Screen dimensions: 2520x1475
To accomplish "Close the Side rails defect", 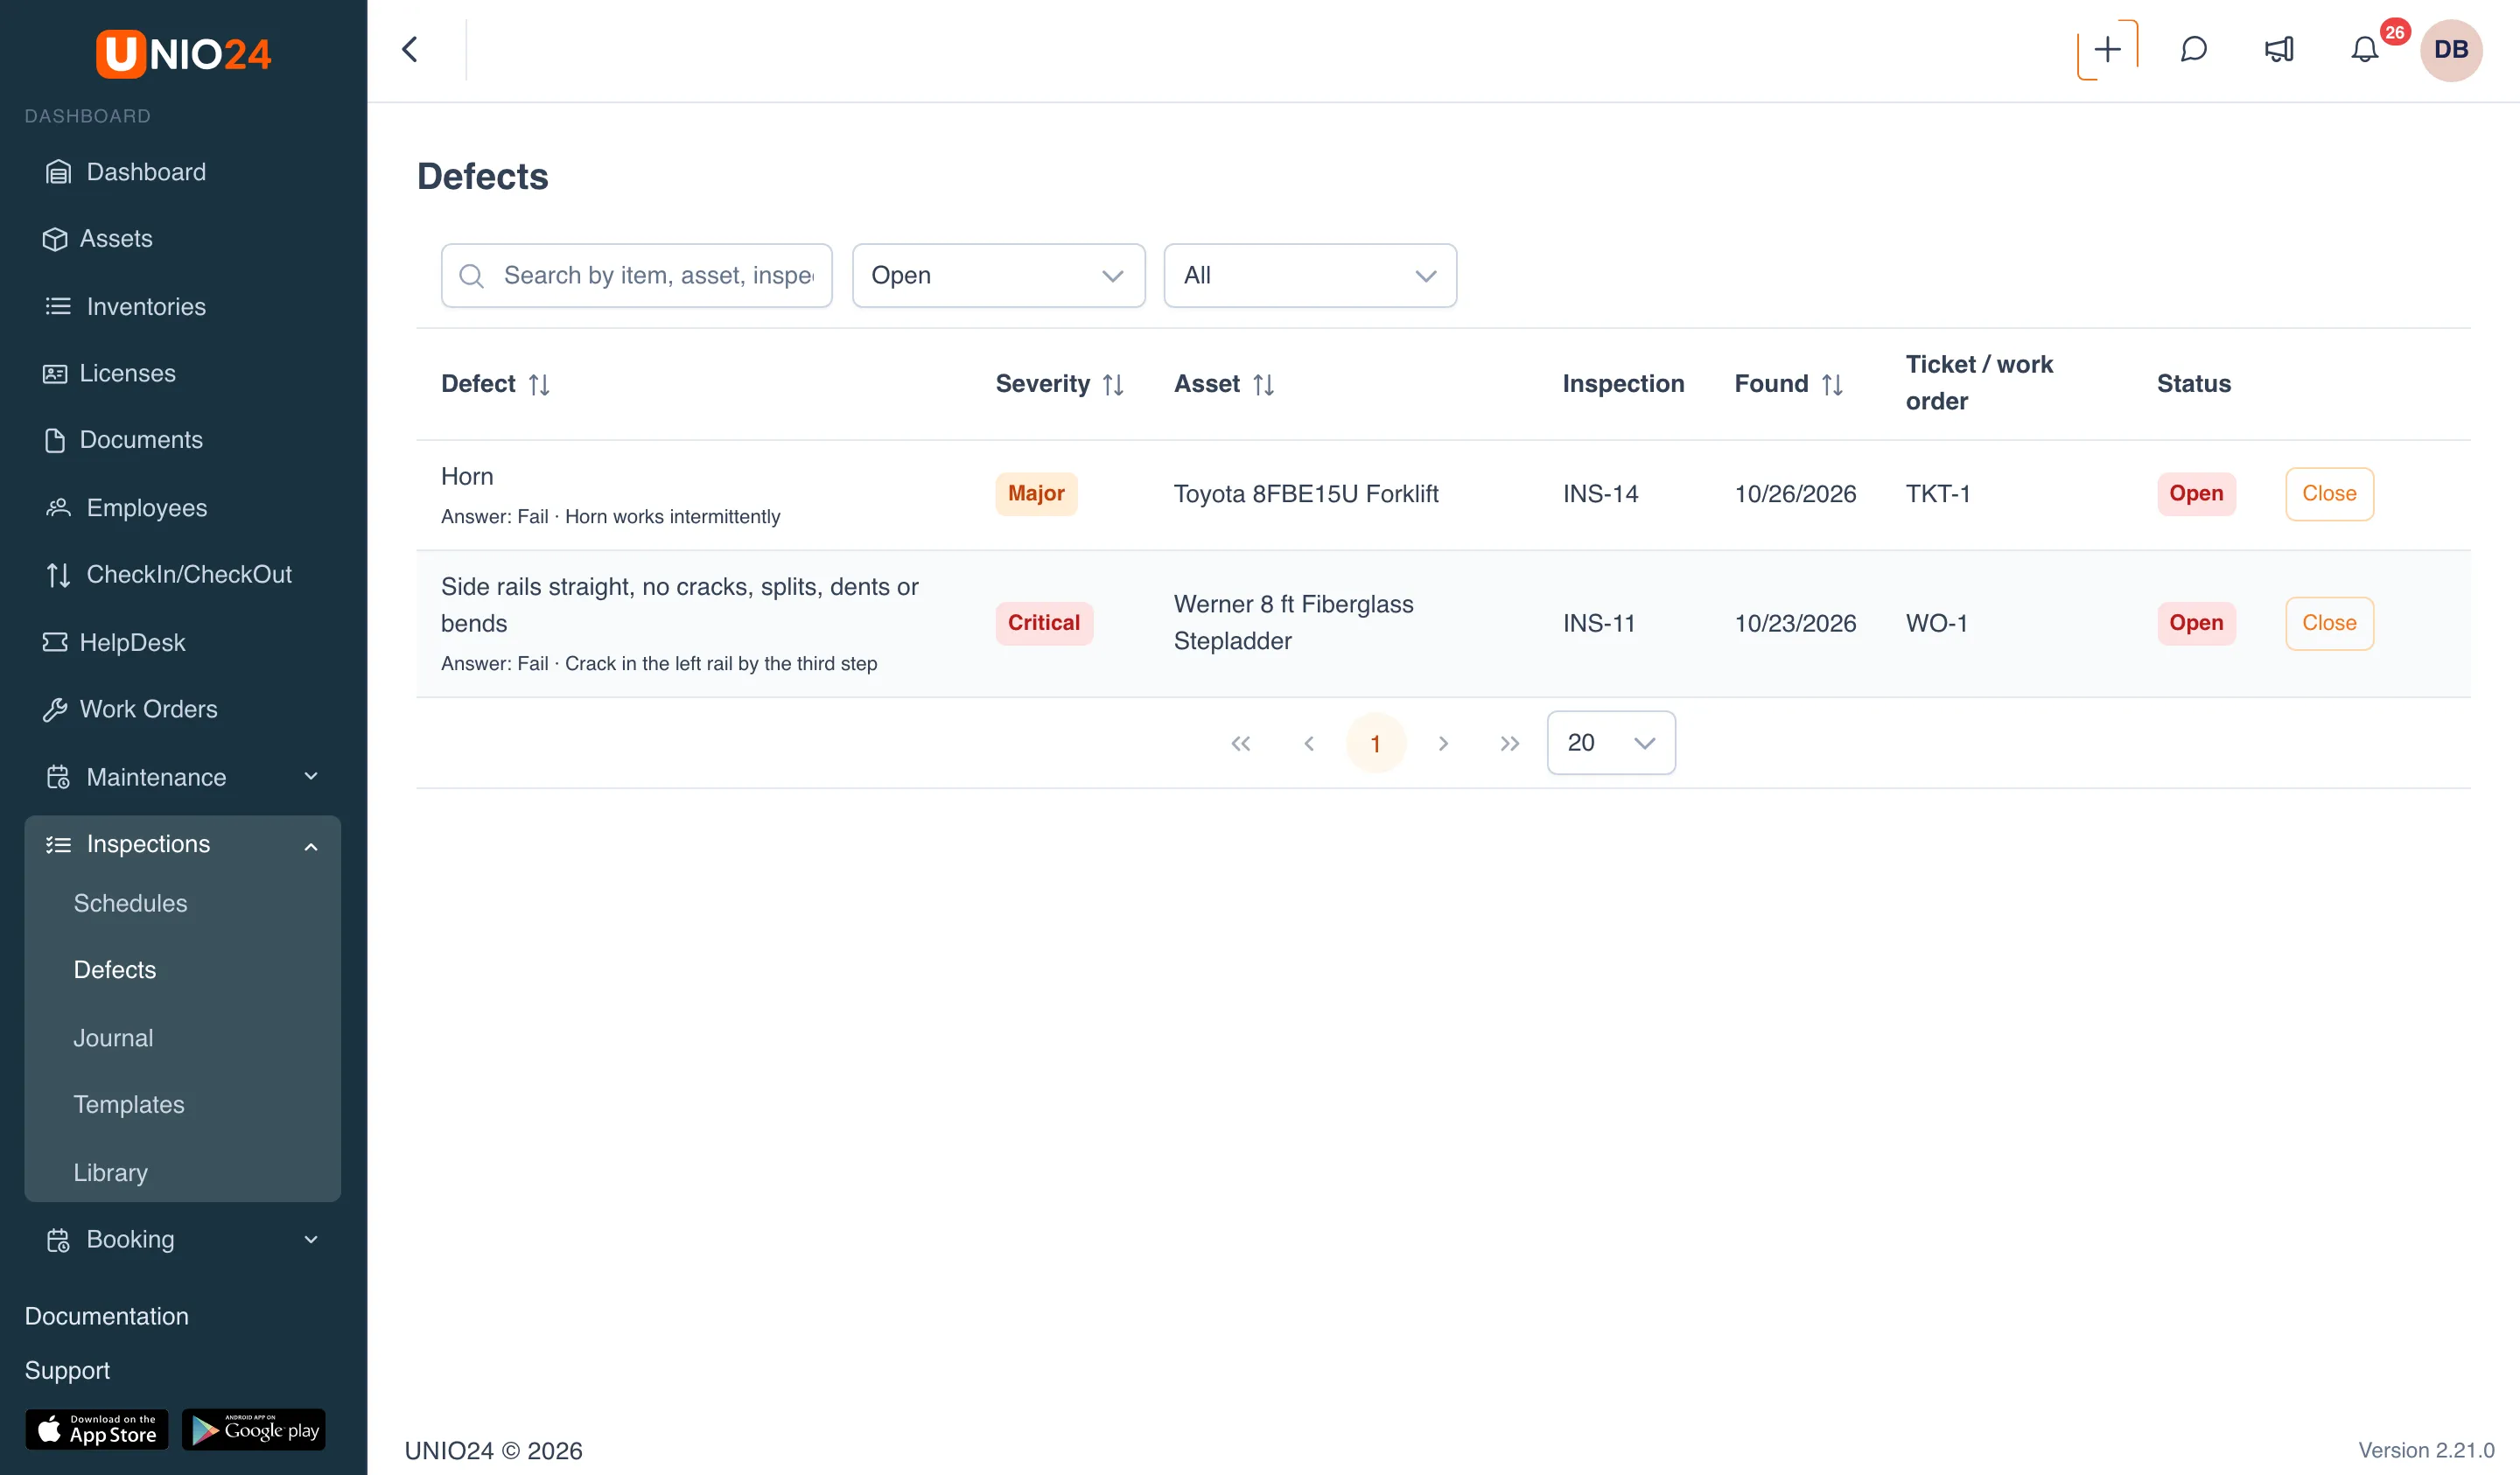I will [x=2329, y=623].
